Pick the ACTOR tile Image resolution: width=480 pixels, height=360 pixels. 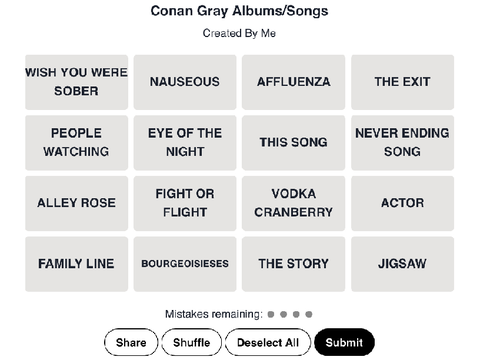coord(402,203)
